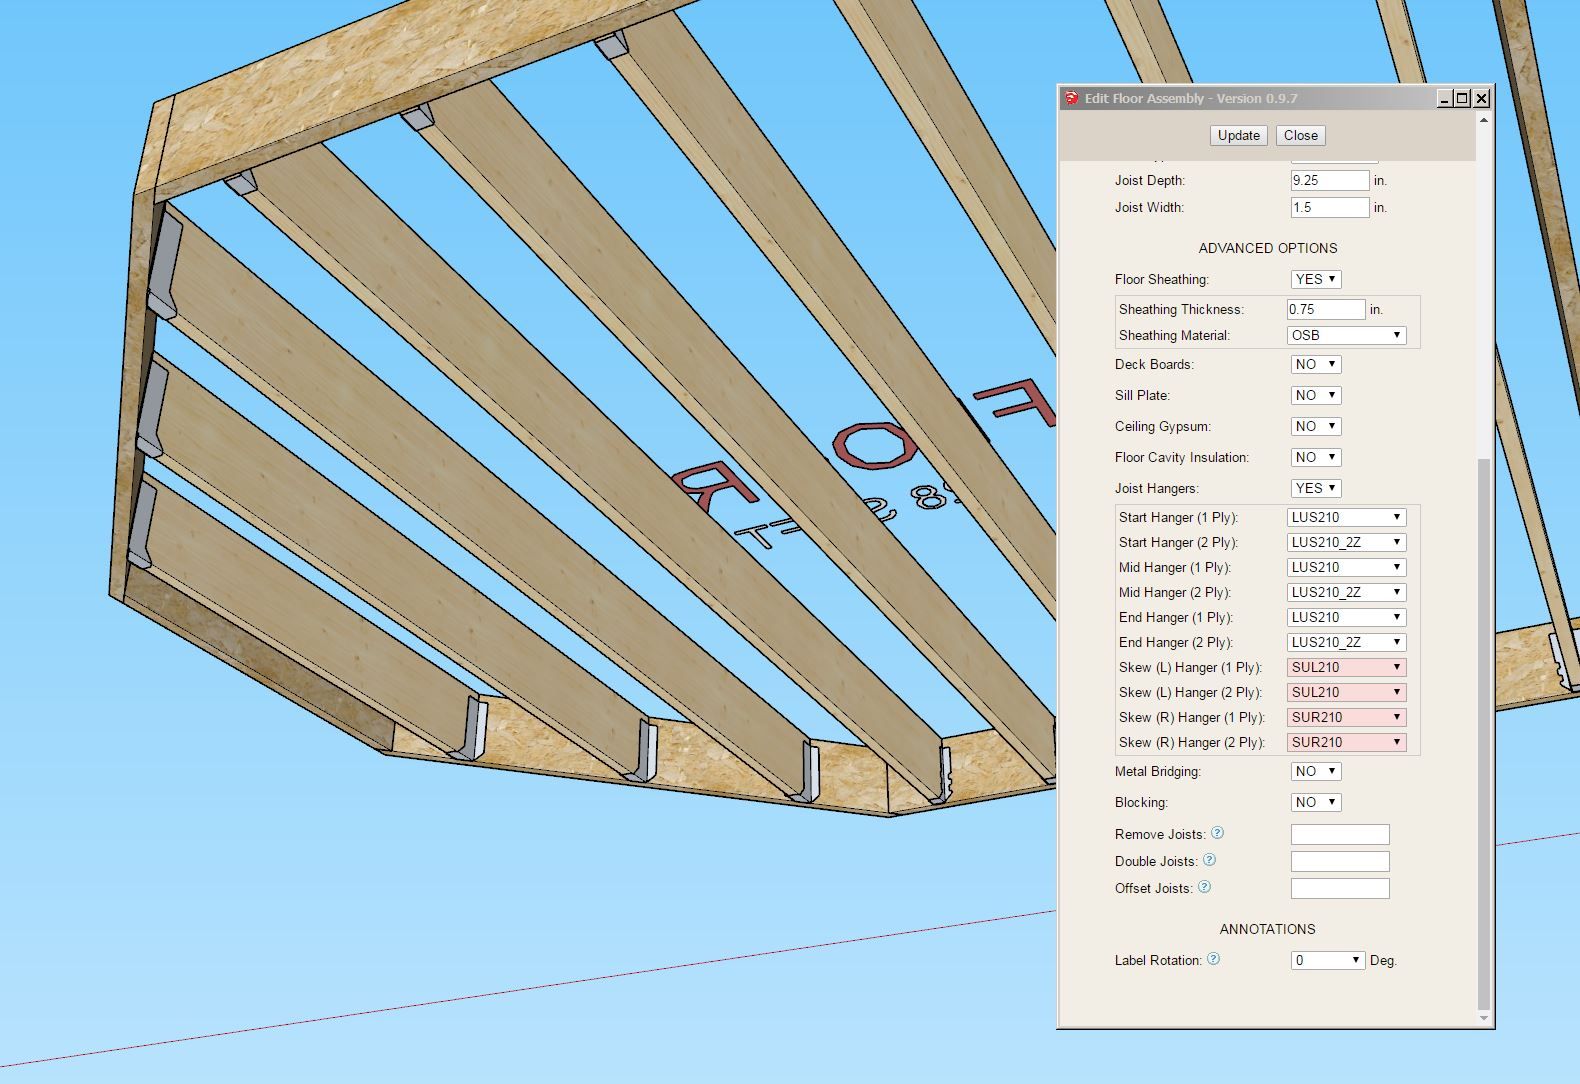The height and width of the screenshot is (1084, 1580).
Task: Open help icon next to Double Joists
Action: 1209,860
